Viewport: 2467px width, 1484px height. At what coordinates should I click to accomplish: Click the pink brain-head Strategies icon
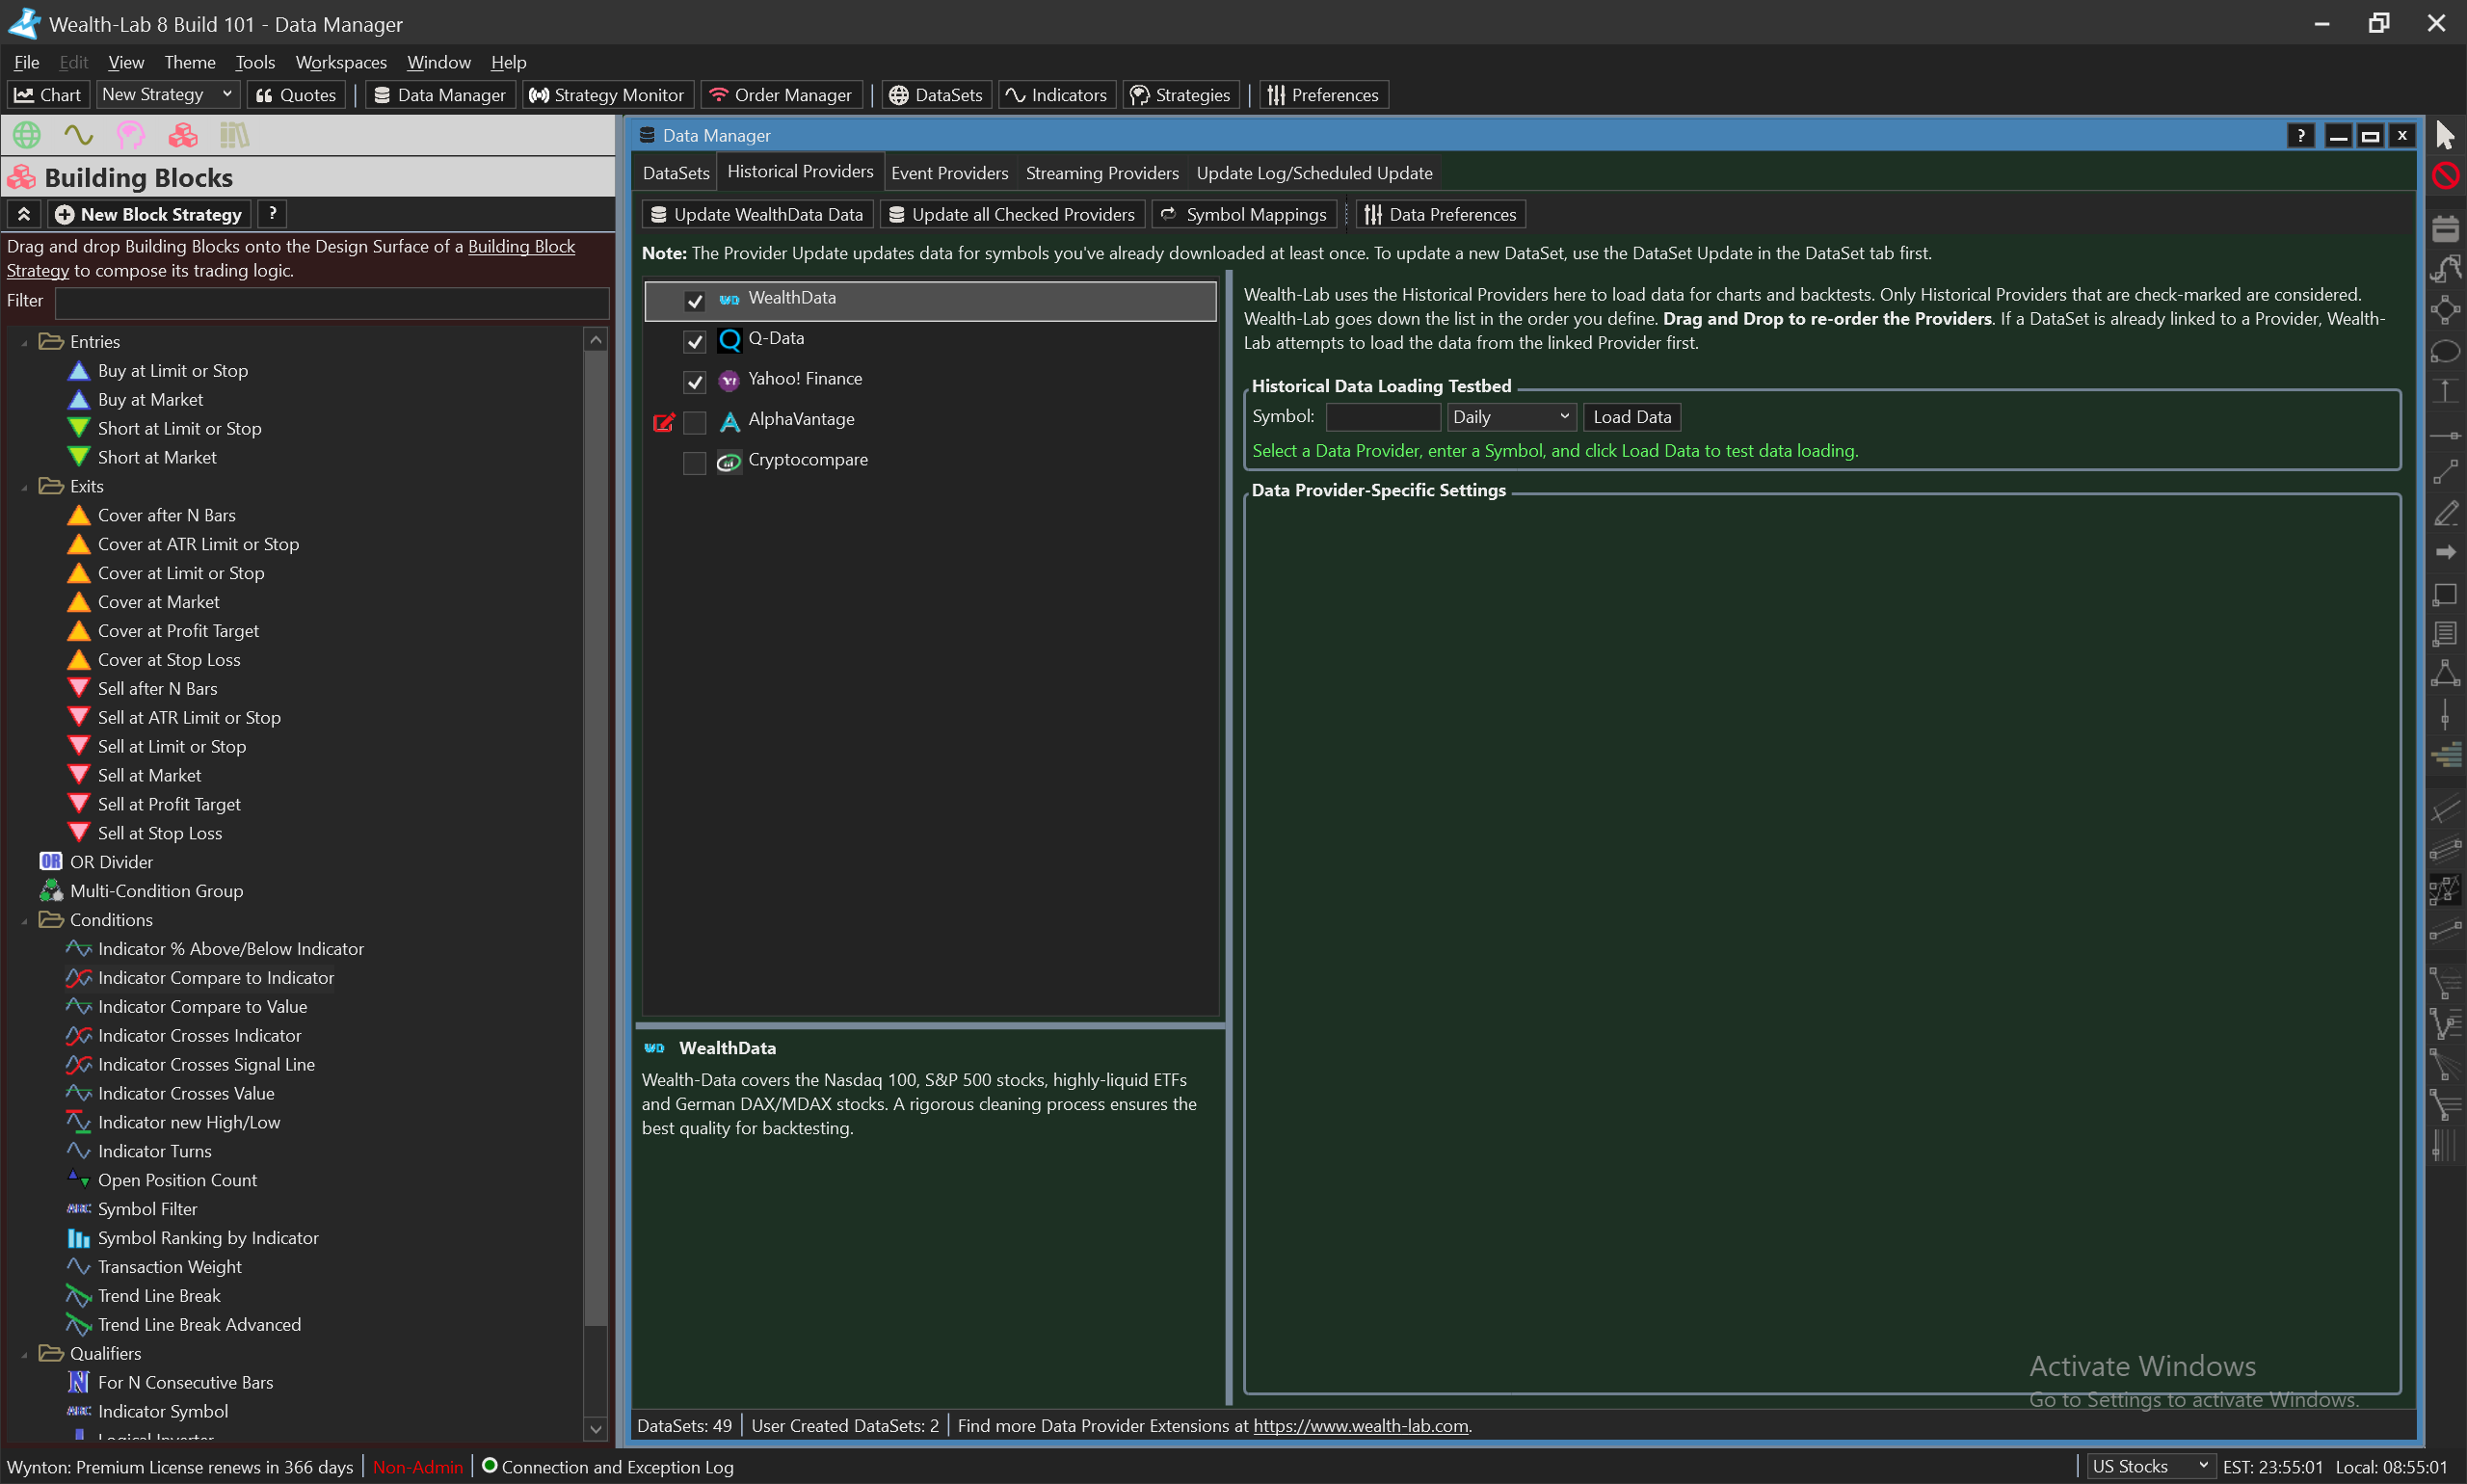click(130, 135)
